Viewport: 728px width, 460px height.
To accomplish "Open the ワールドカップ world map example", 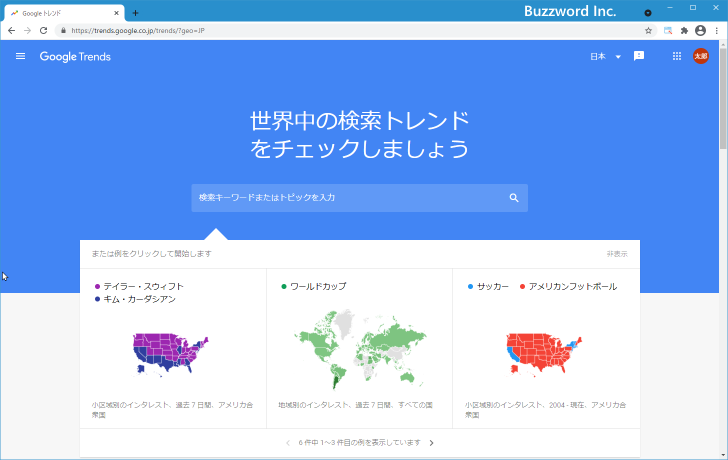I will [x=360, y=349].
